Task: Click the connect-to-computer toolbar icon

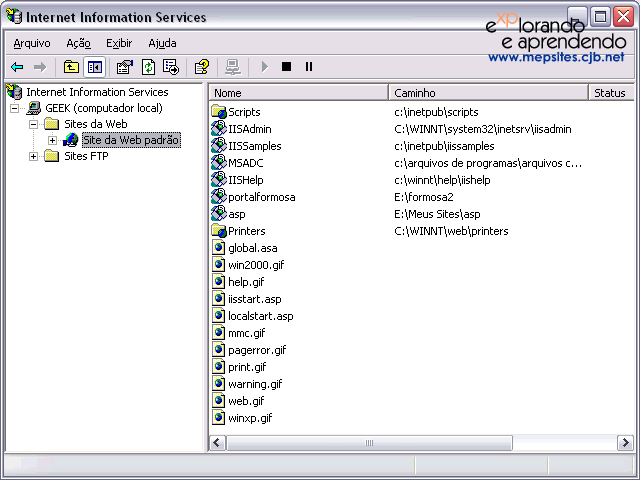Action: (x=233, y=67)
